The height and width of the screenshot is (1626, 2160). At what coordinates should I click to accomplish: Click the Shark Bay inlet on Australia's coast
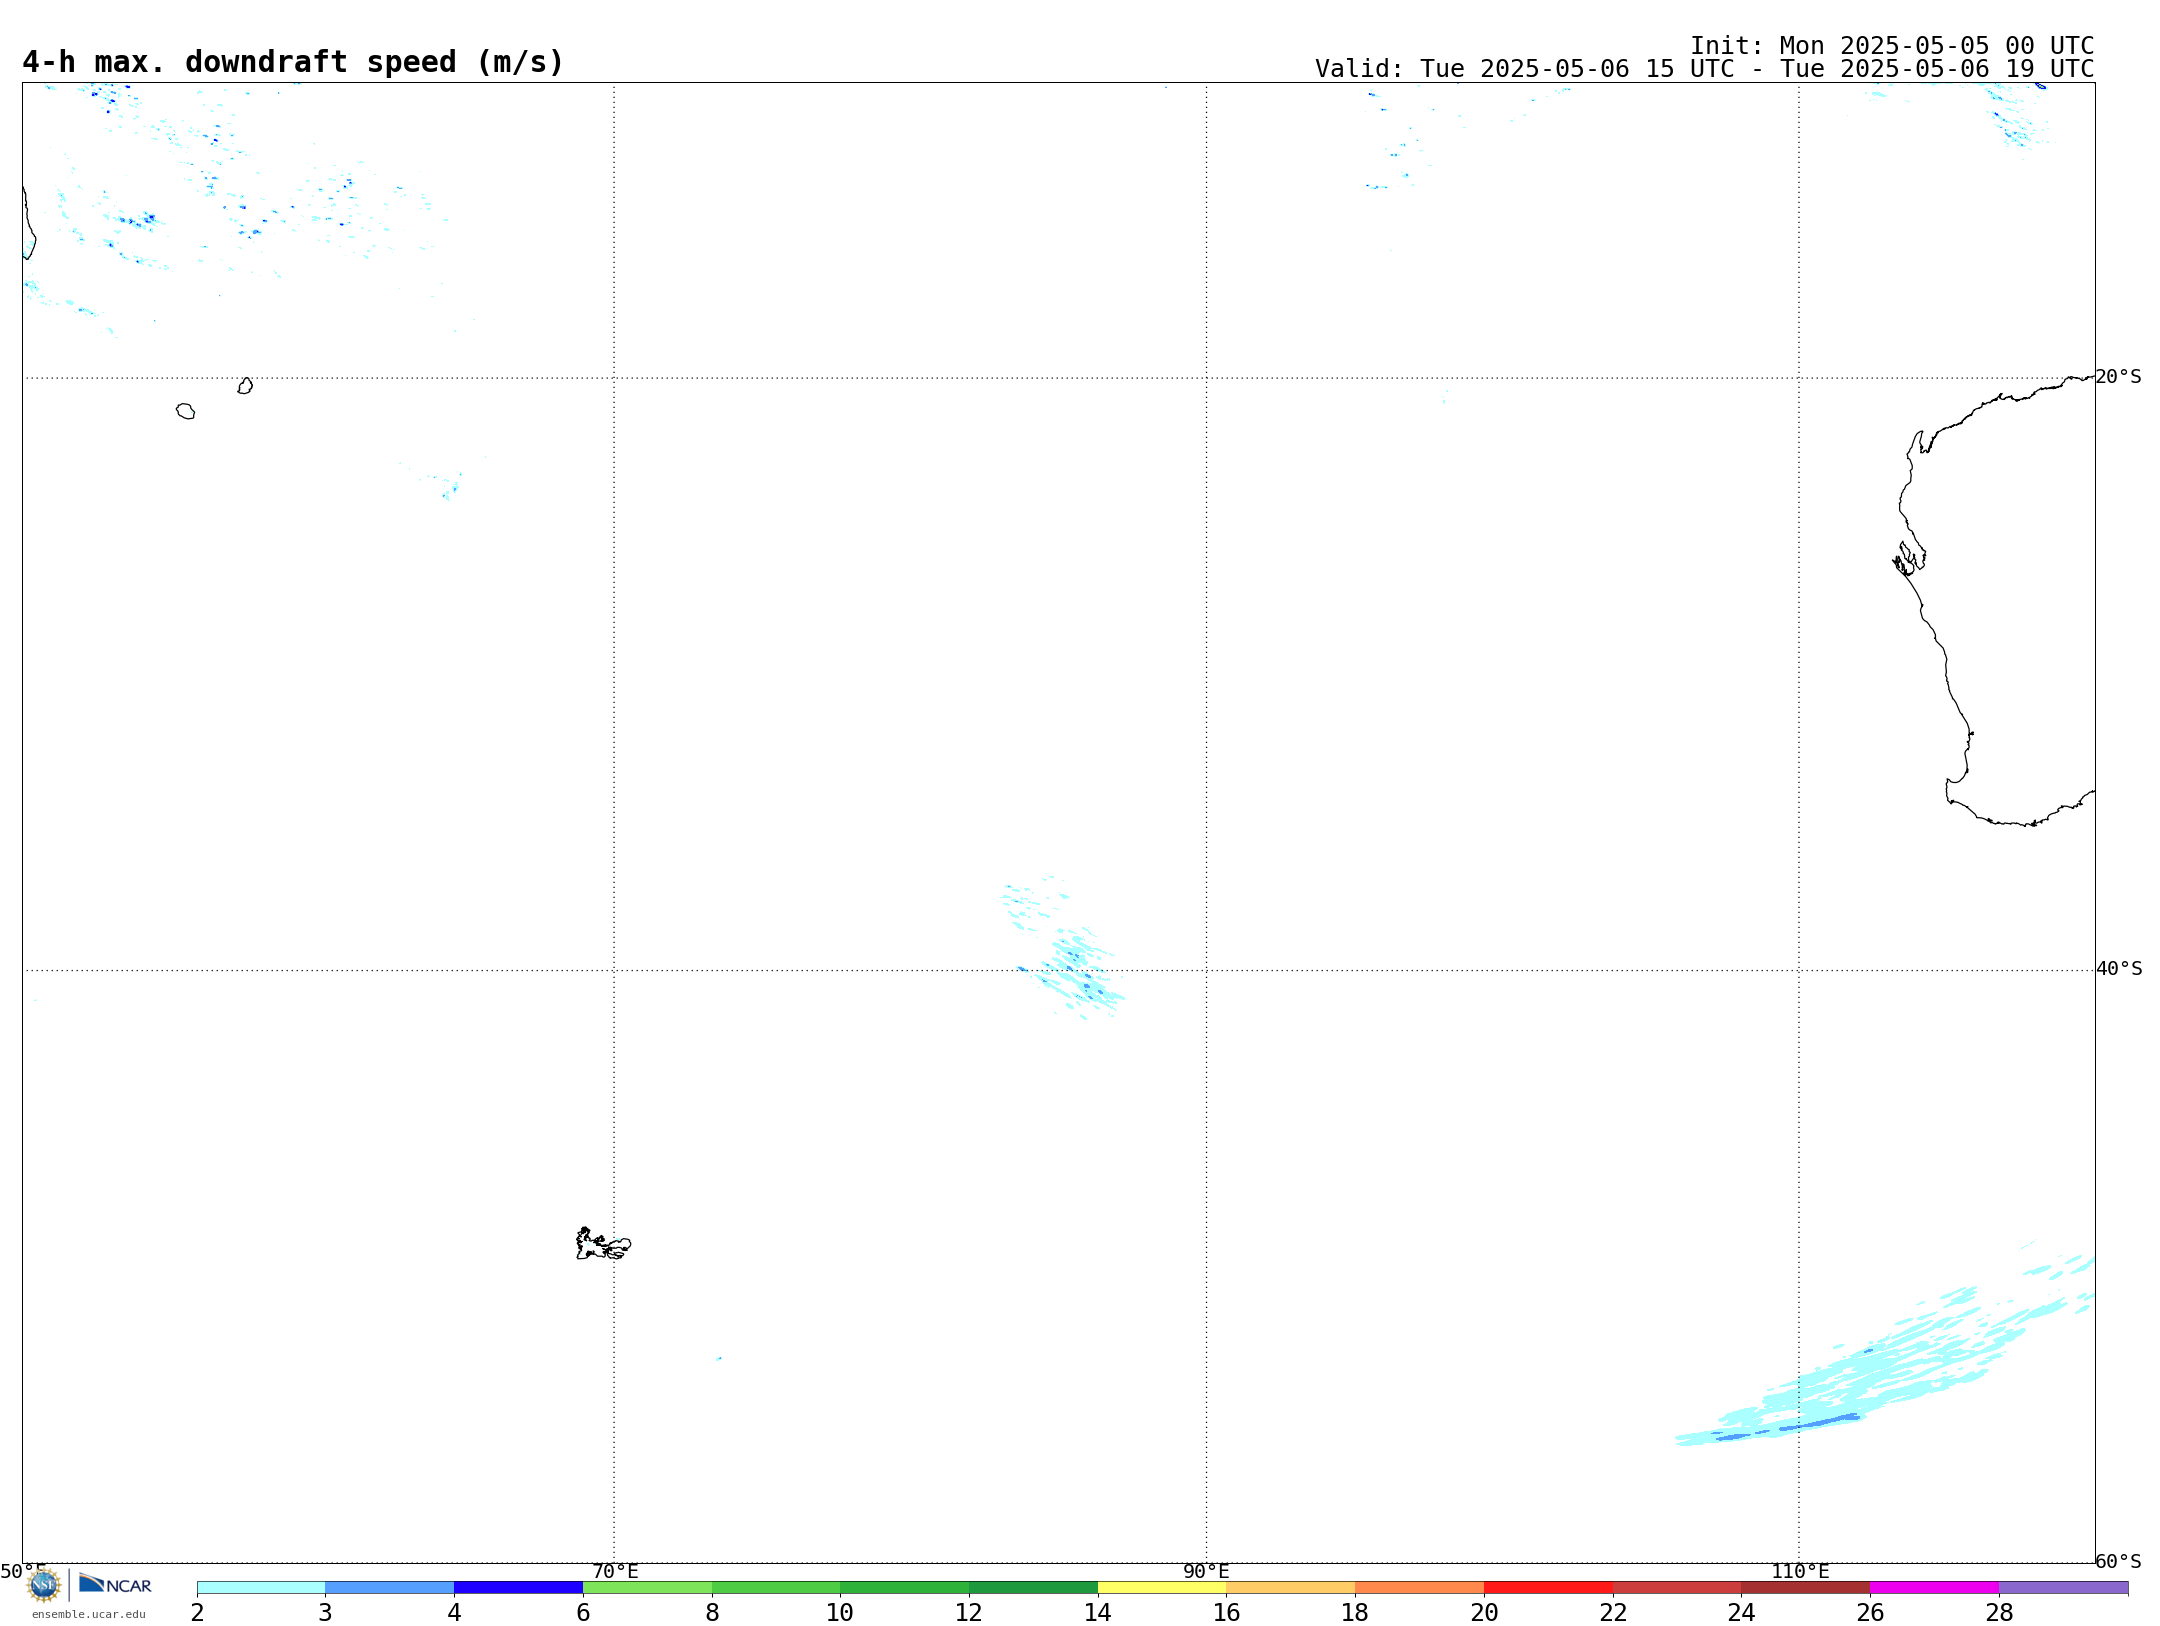point(1909,558)
